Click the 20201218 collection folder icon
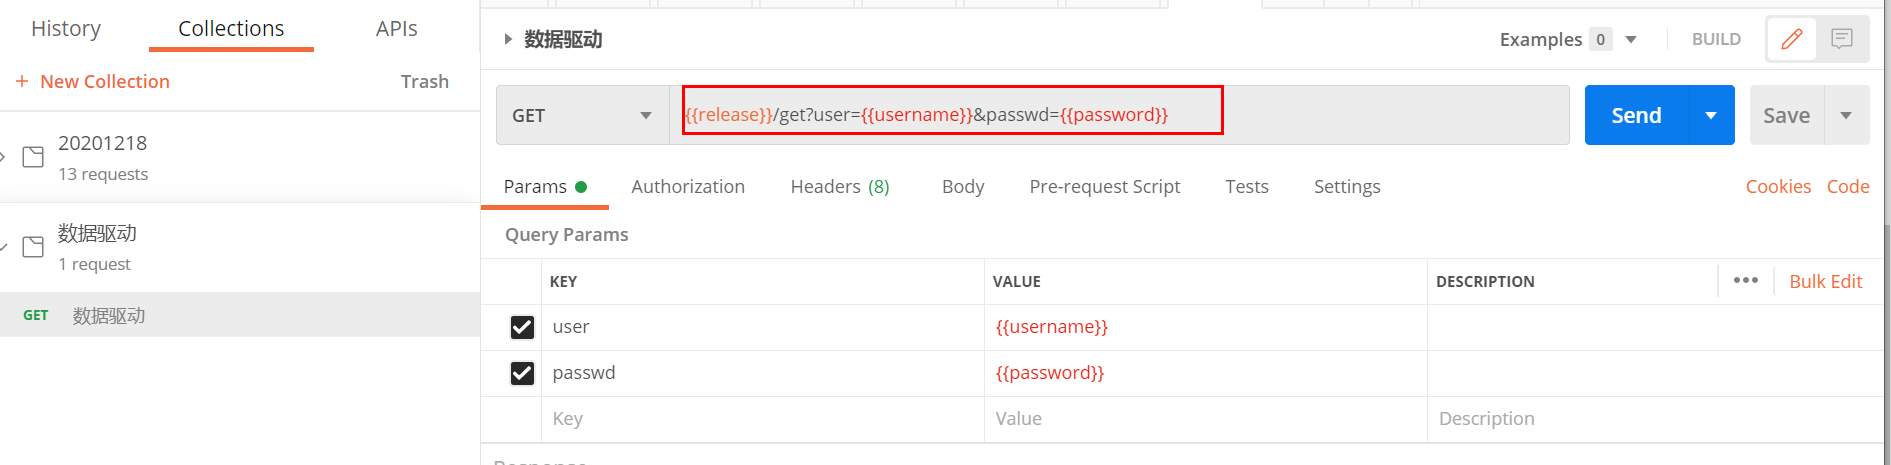The width and height of the screenshot is (1891, 465). point(33,157)
